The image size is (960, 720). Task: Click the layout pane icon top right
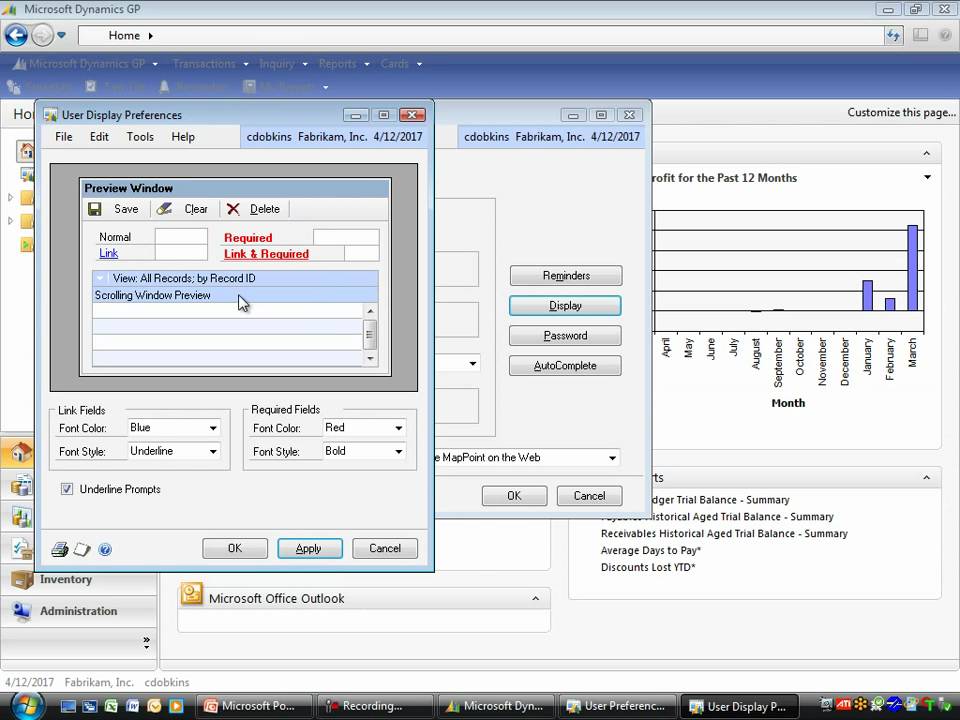click(920, 35)
